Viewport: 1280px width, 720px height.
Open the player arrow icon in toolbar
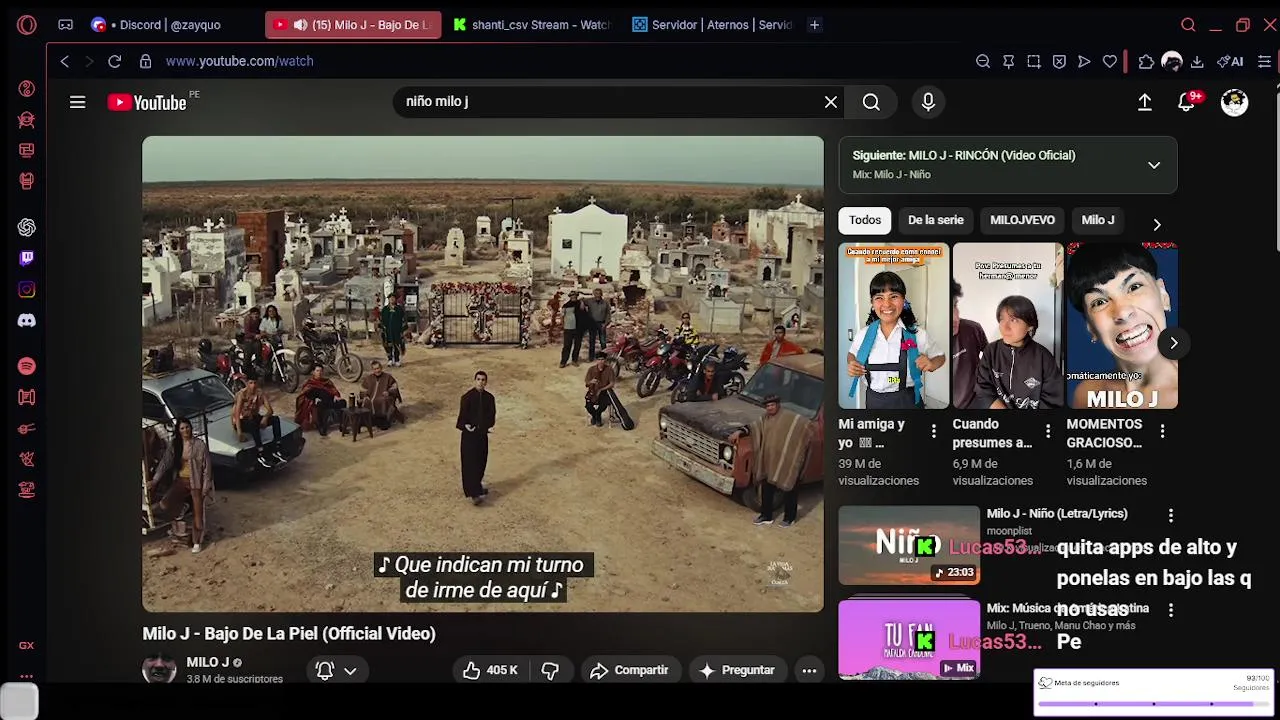pos(1084,61)
